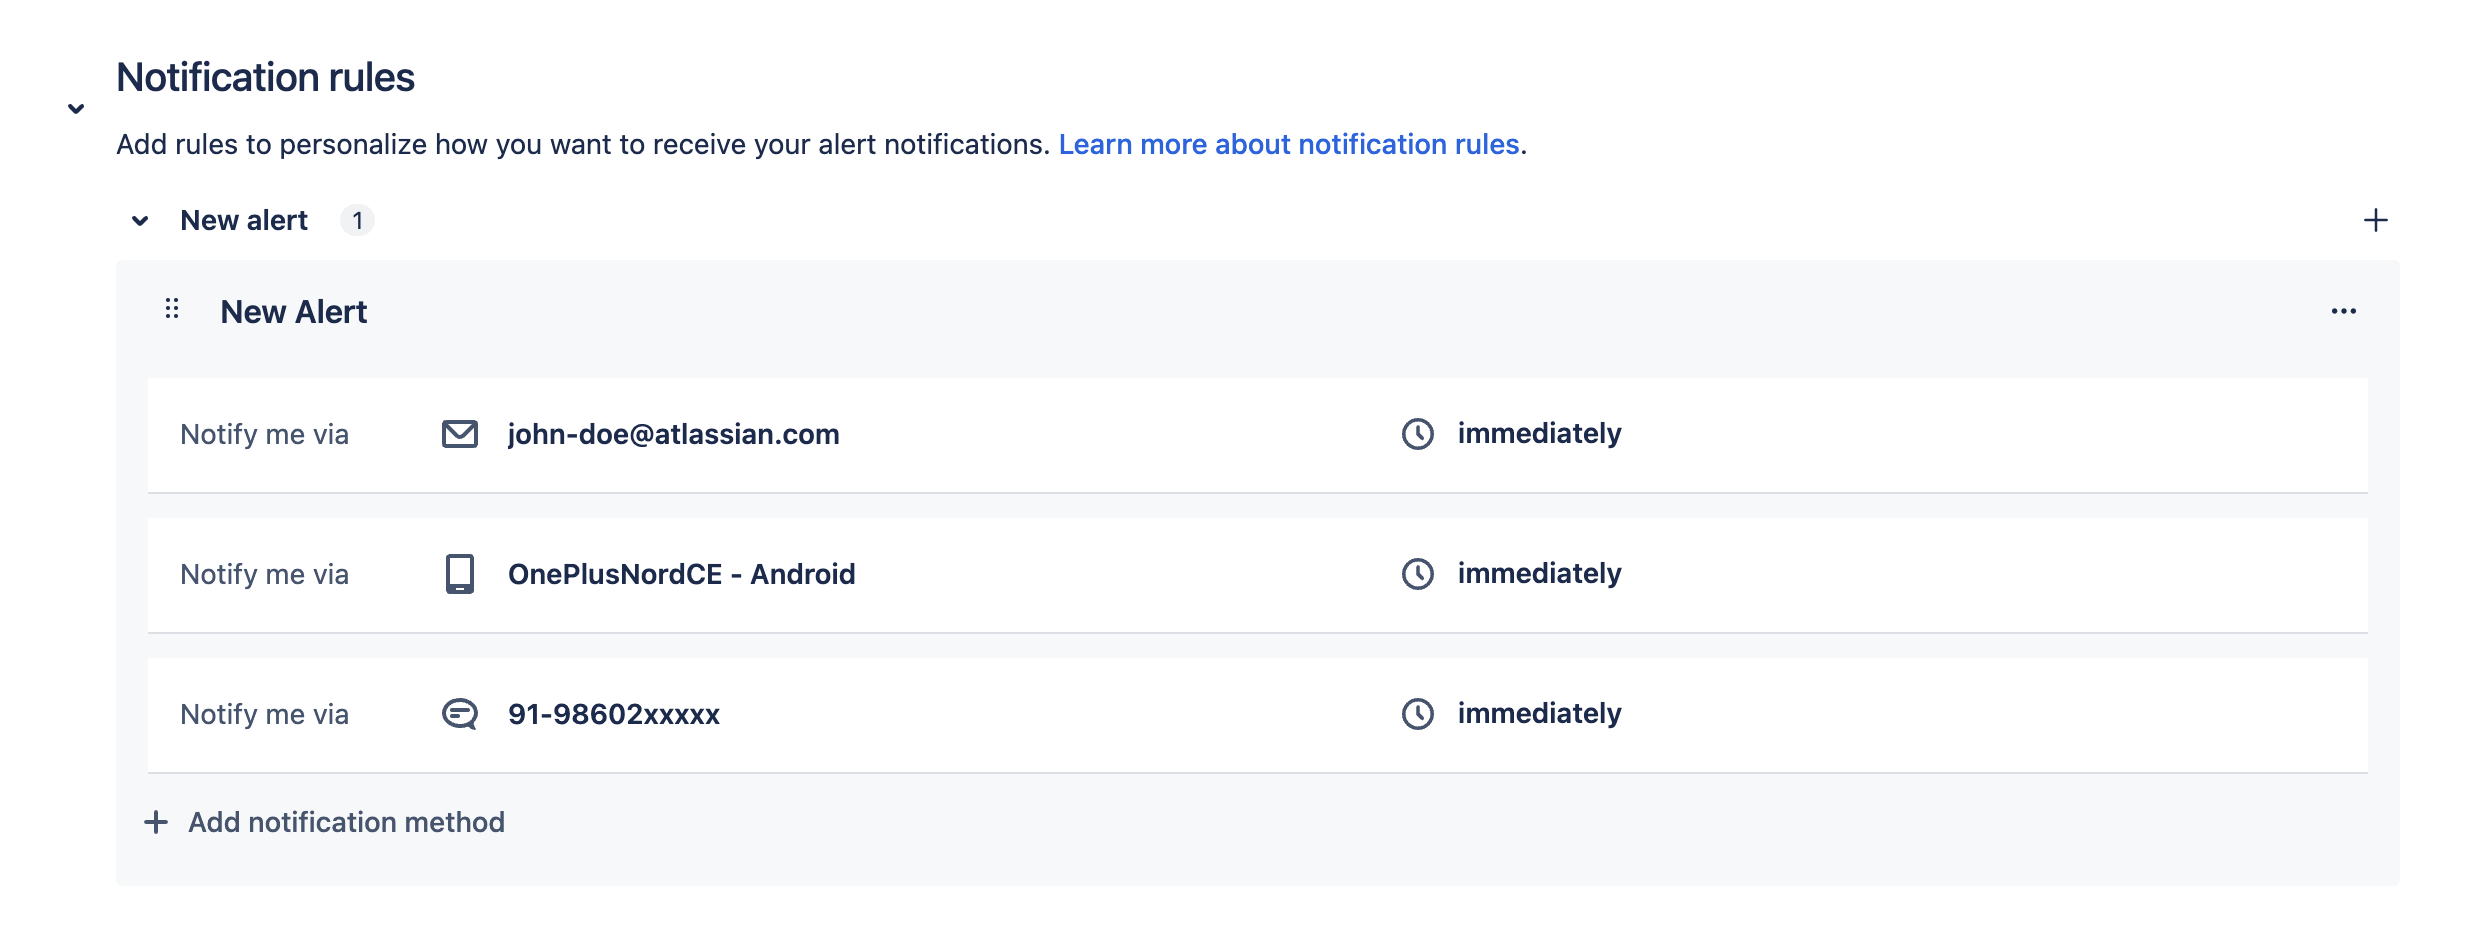Viewport: 2468px width, 938px height.
Task: Click the email envelope icon
Action: click(x=460, y=434)
